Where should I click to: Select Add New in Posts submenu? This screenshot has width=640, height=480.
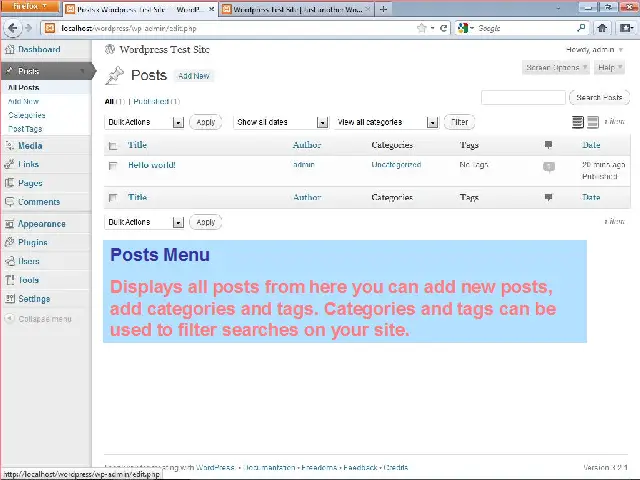24,101
